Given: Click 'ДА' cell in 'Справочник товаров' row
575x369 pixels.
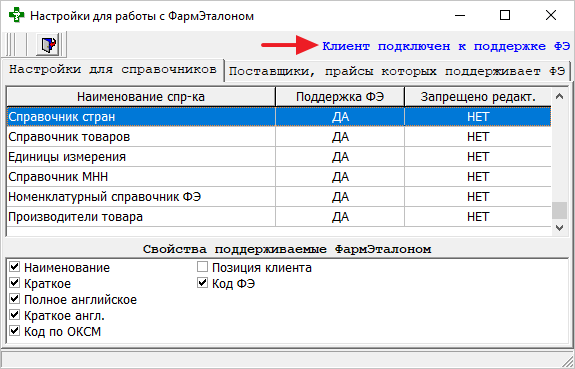Looking at the screenshot, I should (x=340, y=137).
